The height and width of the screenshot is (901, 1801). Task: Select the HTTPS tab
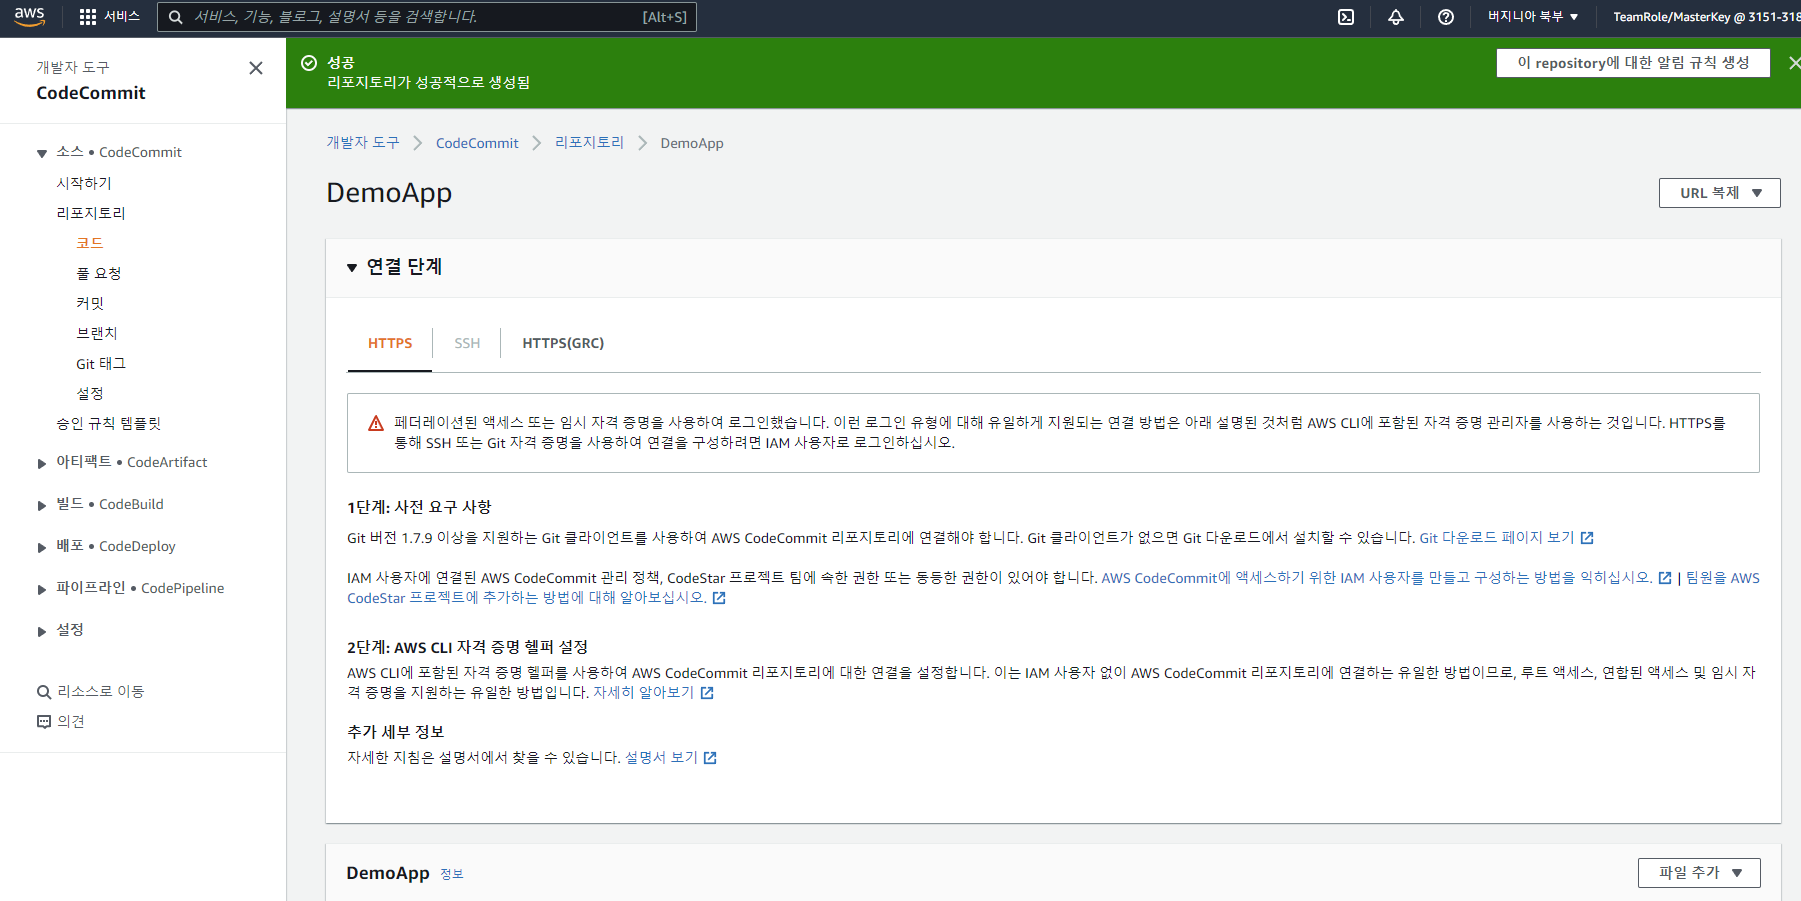(390, 343)
